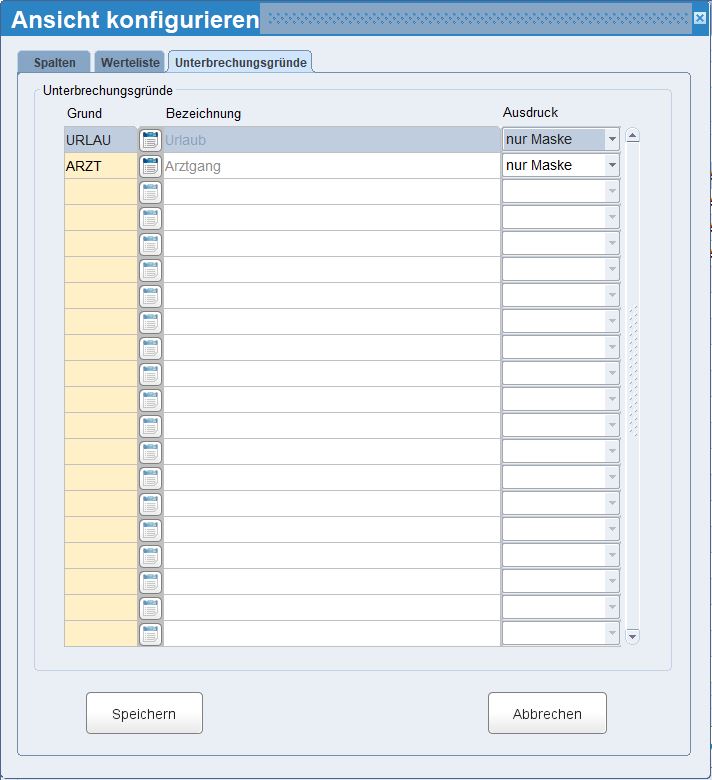Select the URLAU Grund cell
Image resolution: width=712 pixels, height=780 pixels.
tap(100, 140)
